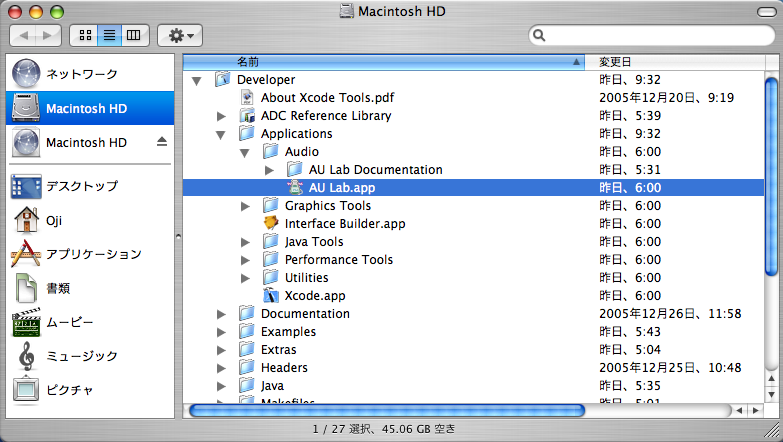Select the Utilities folder icon
The image size is (783, 442).
tap(271, 277)
